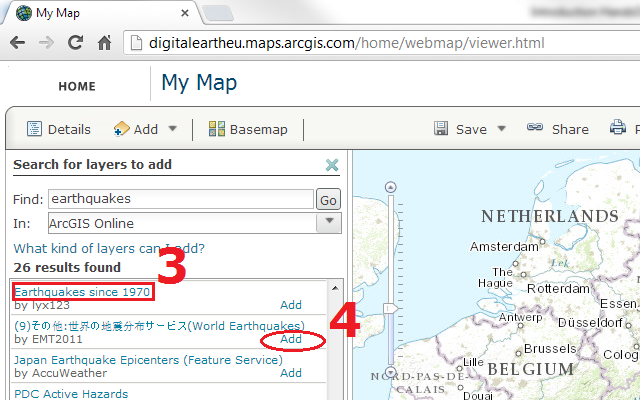The image size is (640, 400).
Task: Click the 'by lyx123' author text
Action: pyautogui.click(x=42, y=305)
